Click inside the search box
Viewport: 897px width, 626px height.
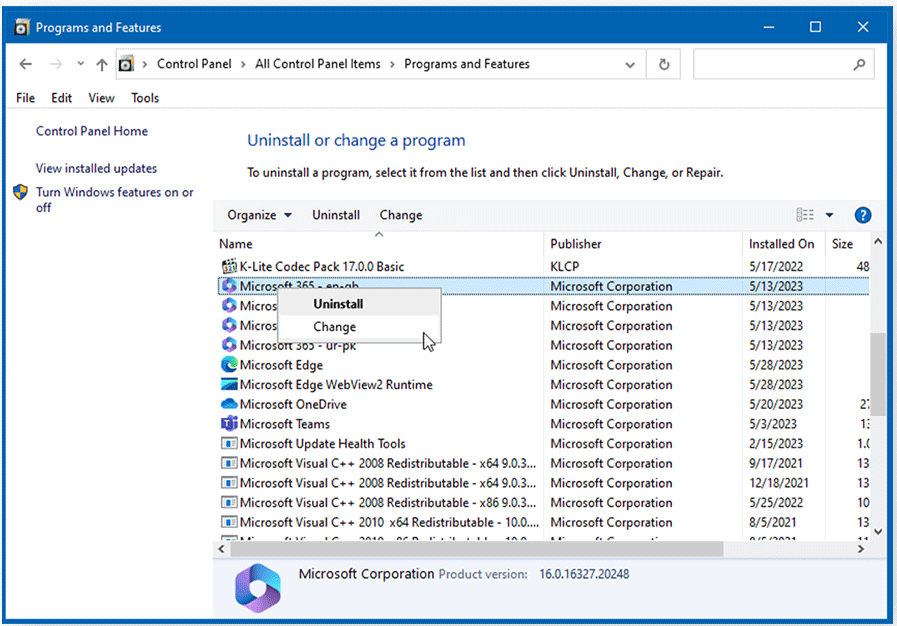[784, 63]
